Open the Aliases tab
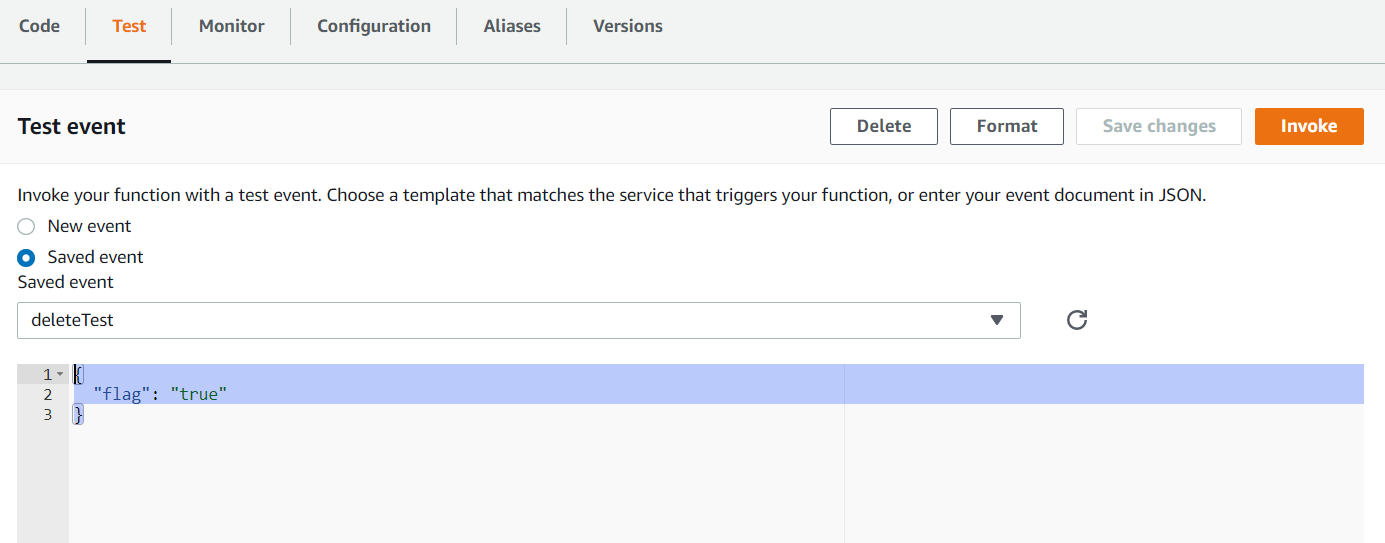The width and height of the screenshot is (1385, 543). tap(512, 26)
